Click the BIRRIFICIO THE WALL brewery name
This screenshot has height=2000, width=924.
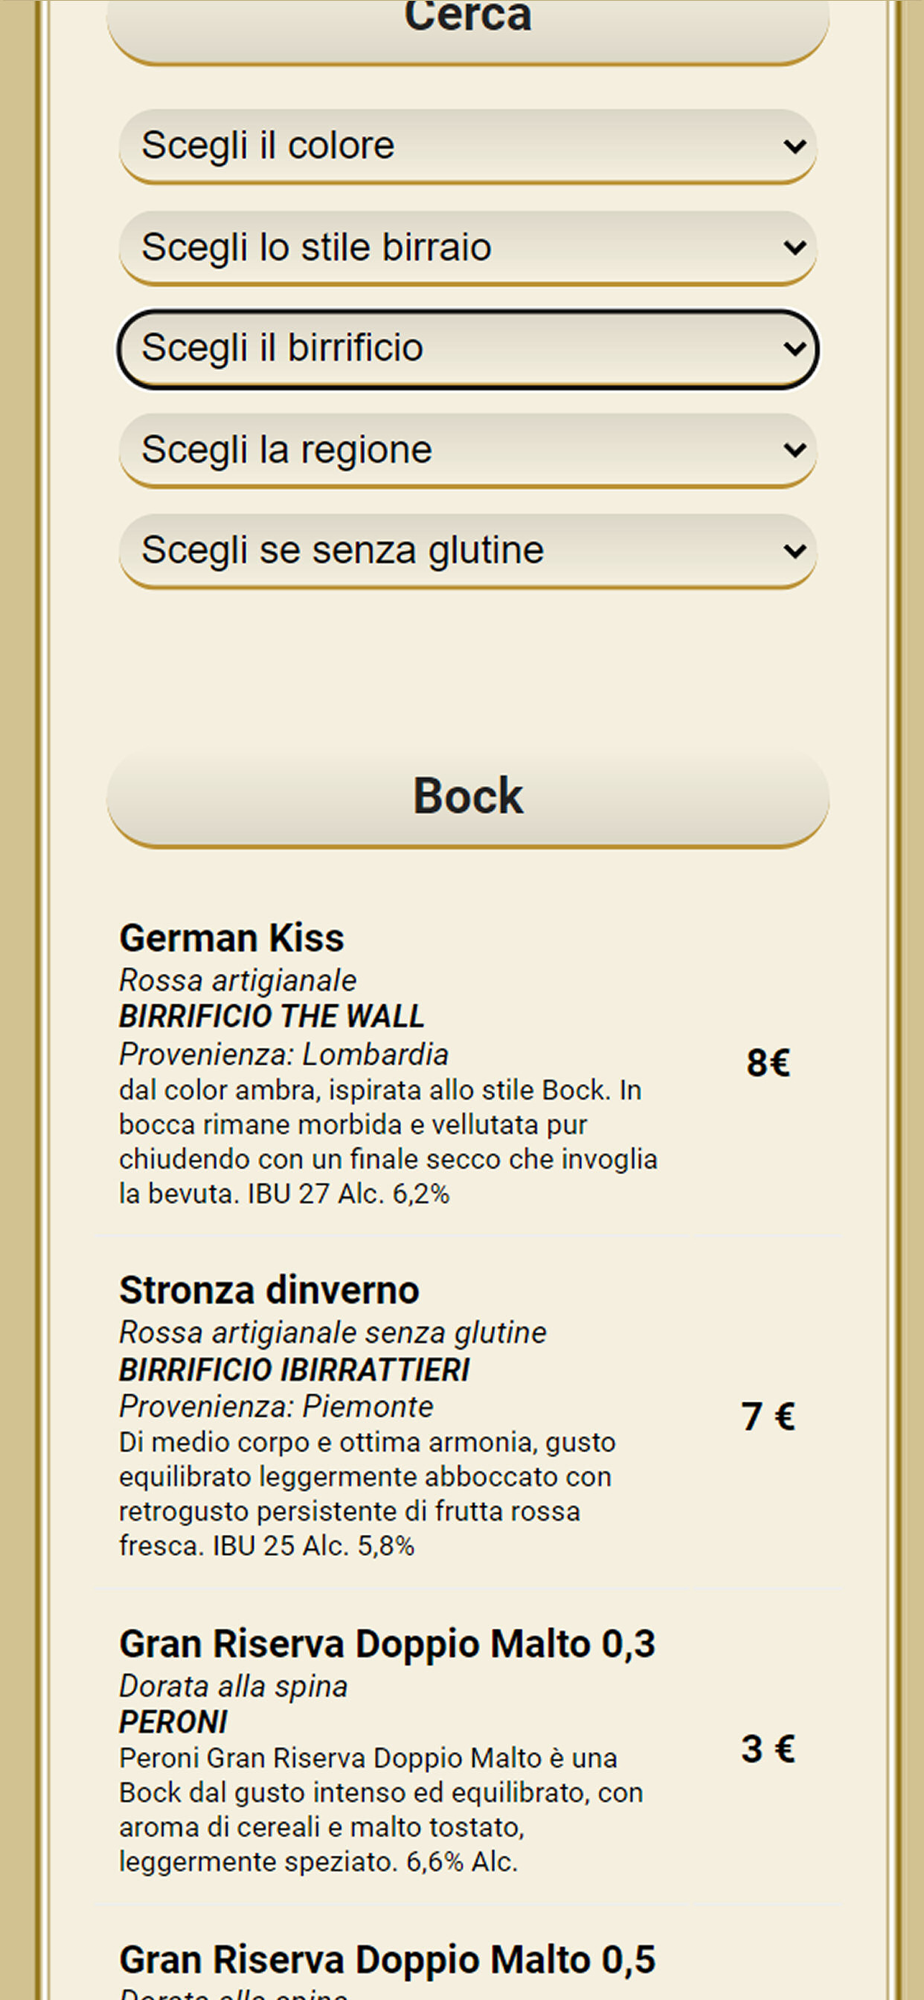tap(272, 1017)
